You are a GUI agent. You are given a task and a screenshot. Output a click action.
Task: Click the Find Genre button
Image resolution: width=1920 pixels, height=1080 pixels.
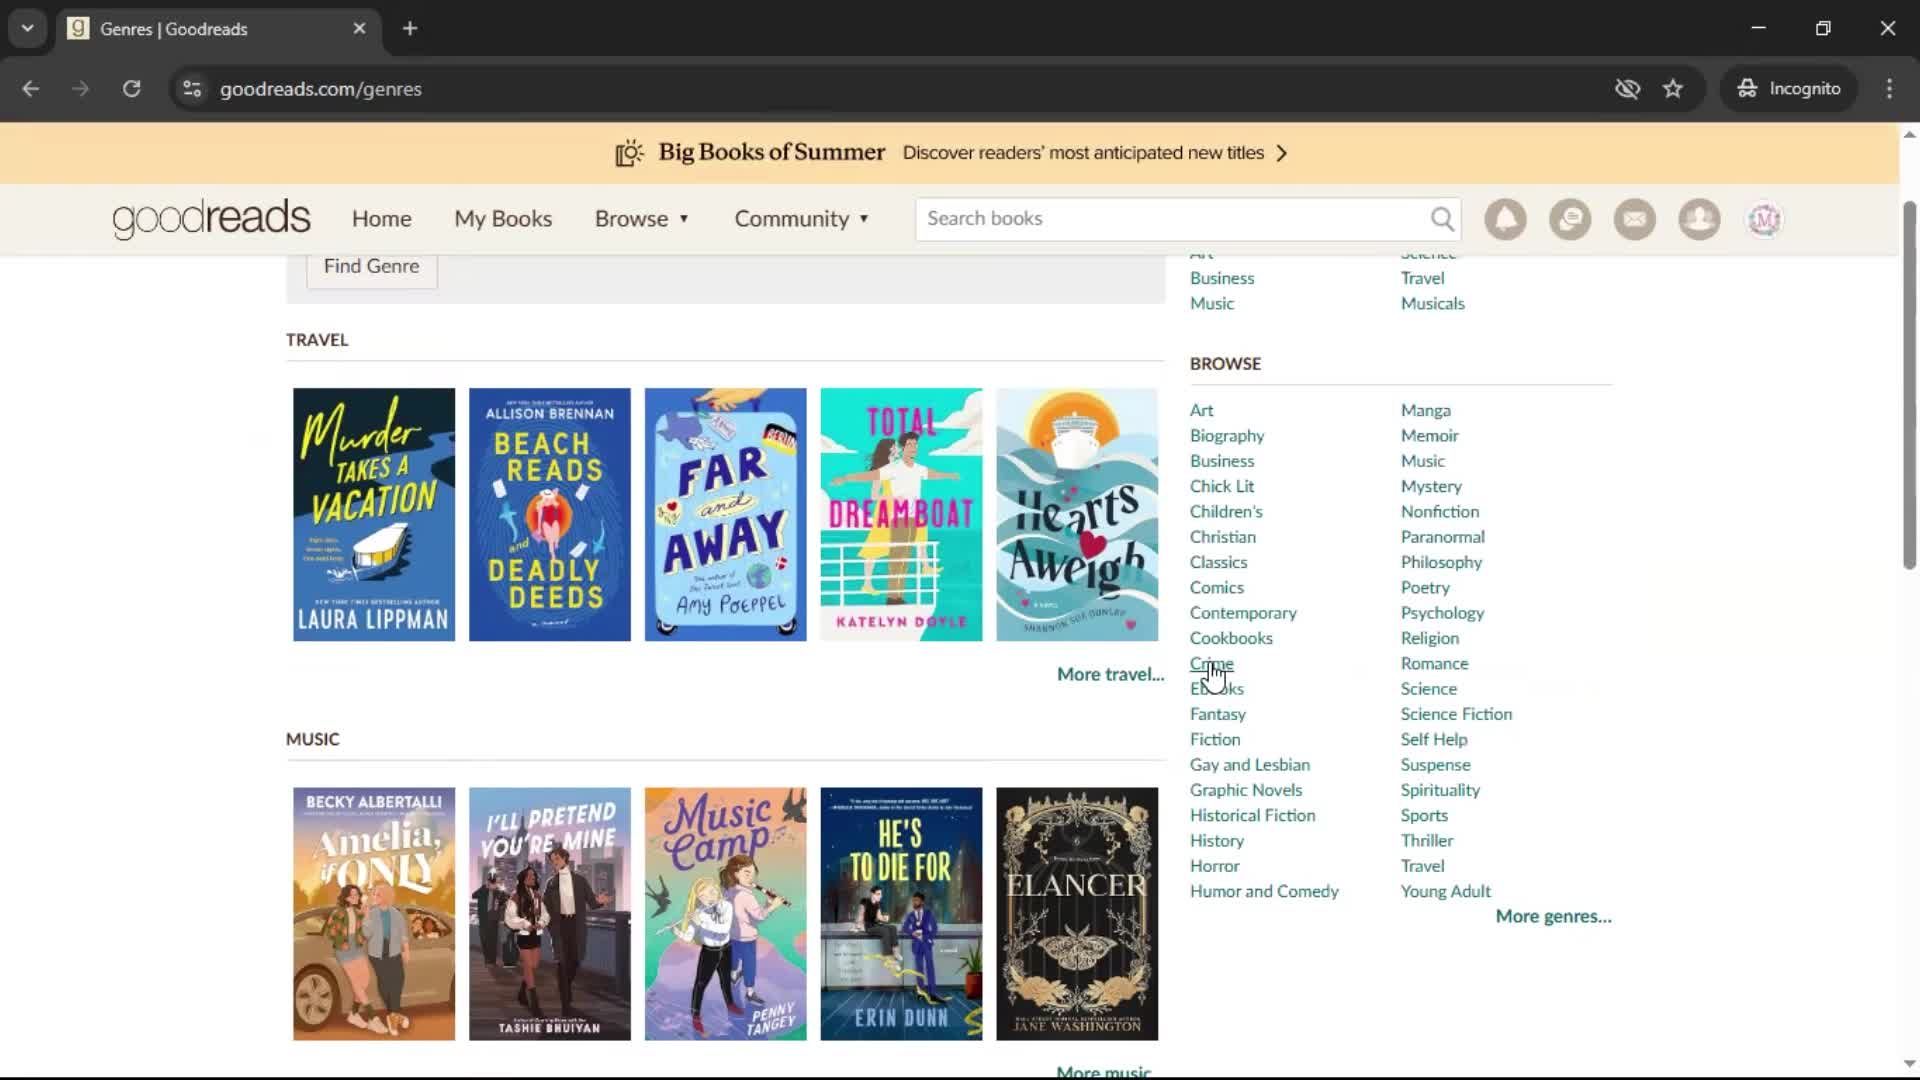[371, 267]
